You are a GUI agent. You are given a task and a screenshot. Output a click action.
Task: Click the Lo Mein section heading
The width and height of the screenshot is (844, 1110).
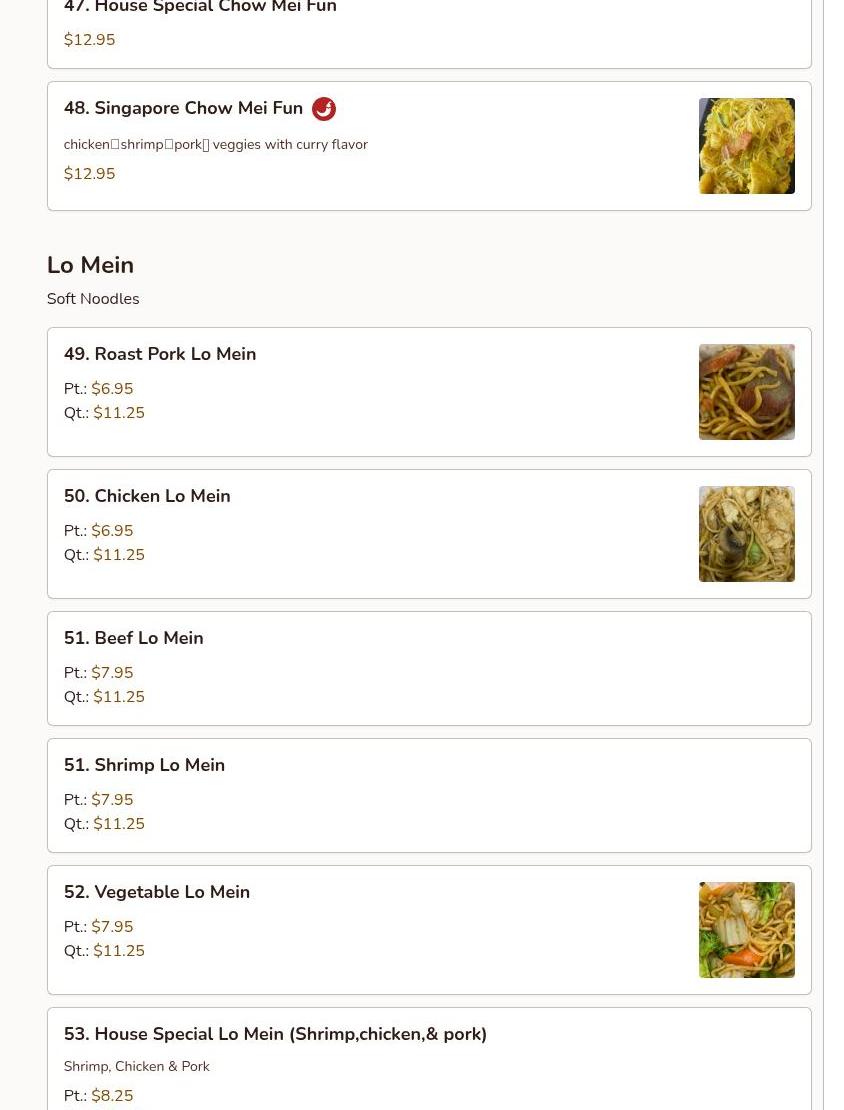pos(90,265)
